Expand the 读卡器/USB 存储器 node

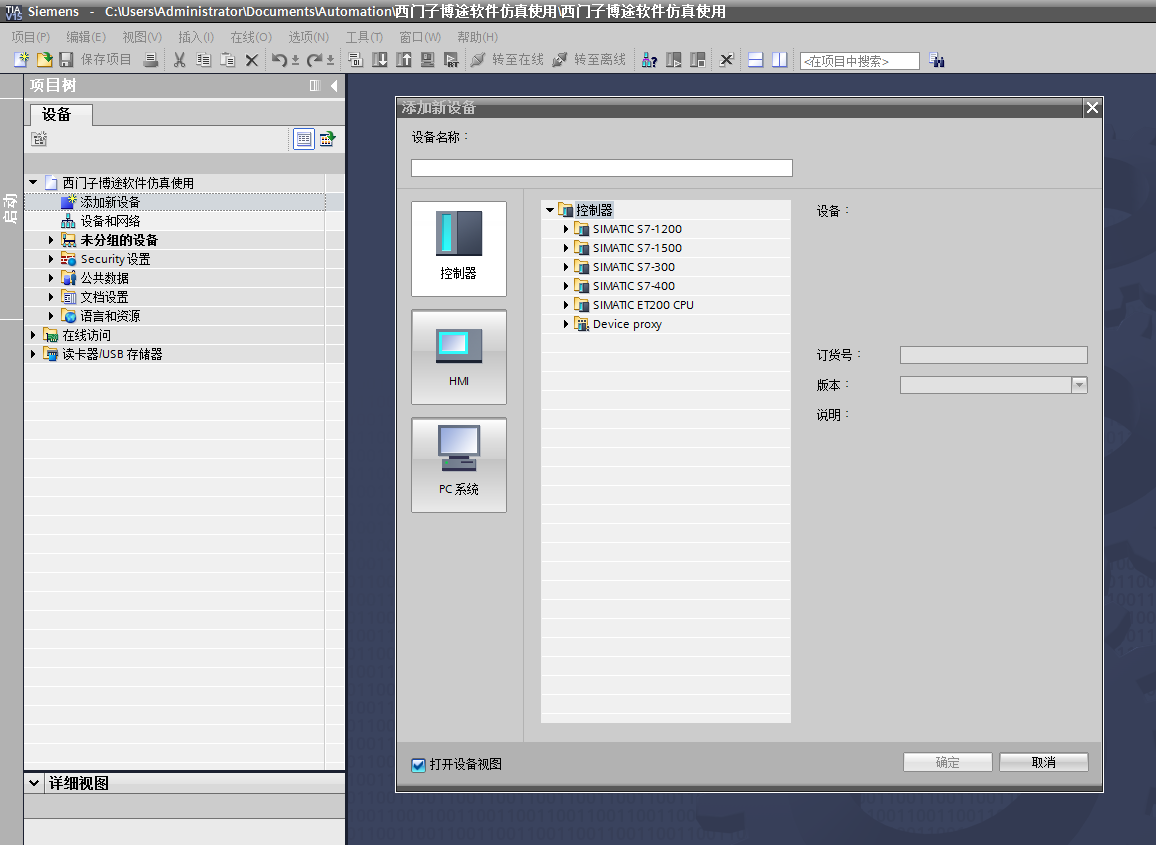33,354
